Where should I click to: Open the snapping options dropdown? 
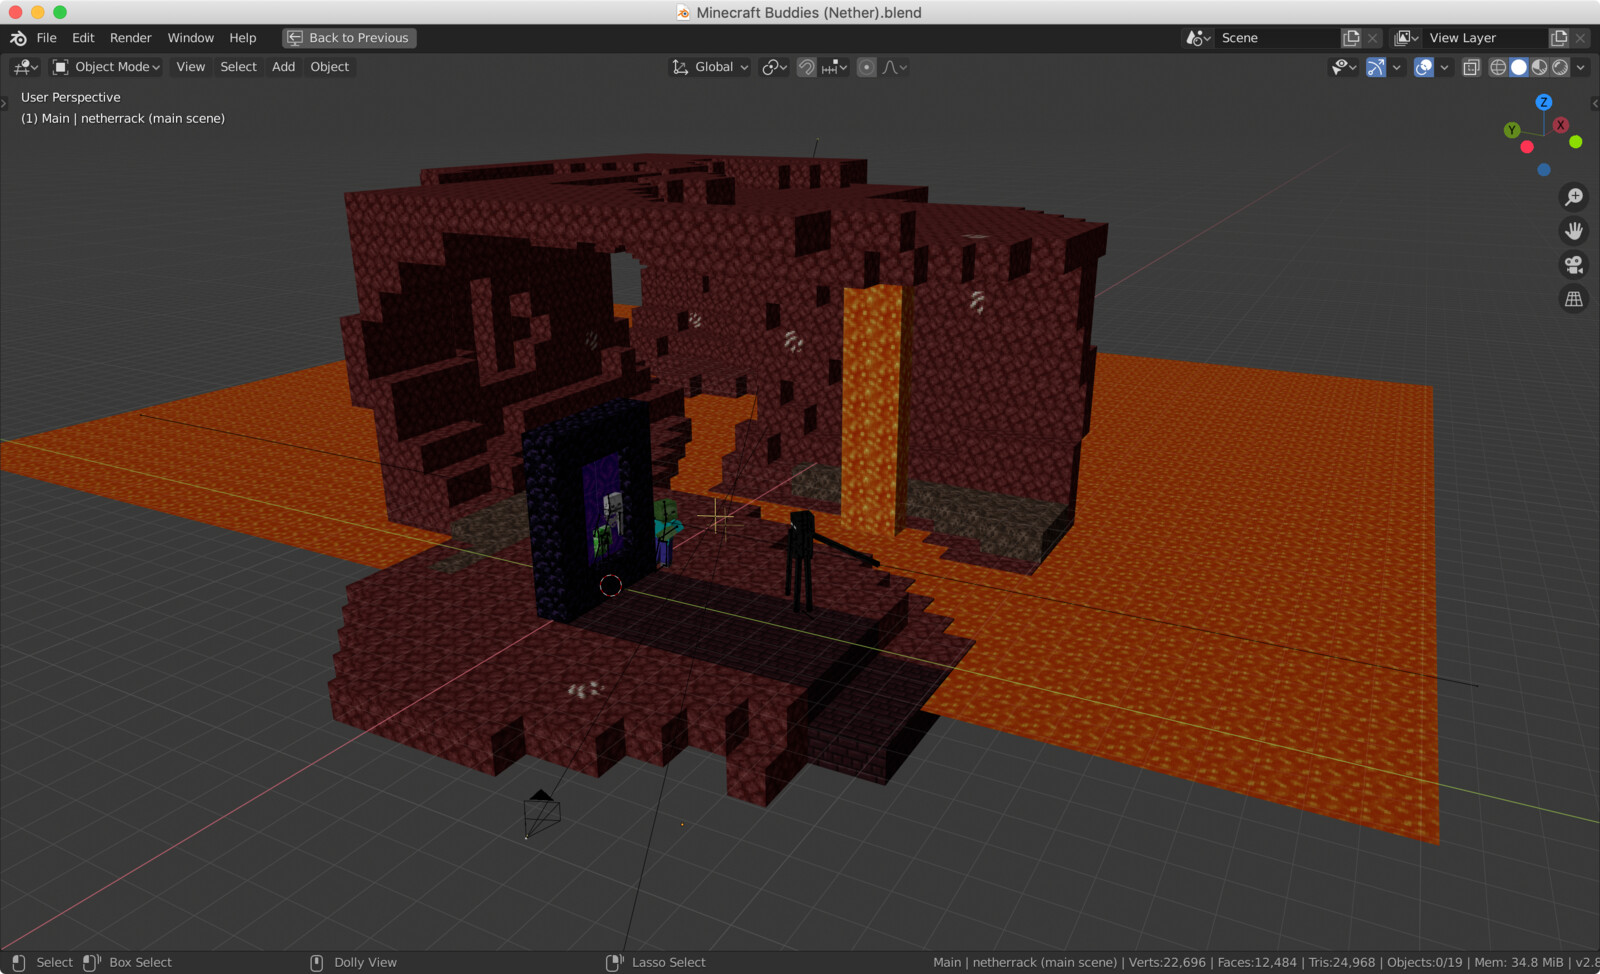pos(835,67)
